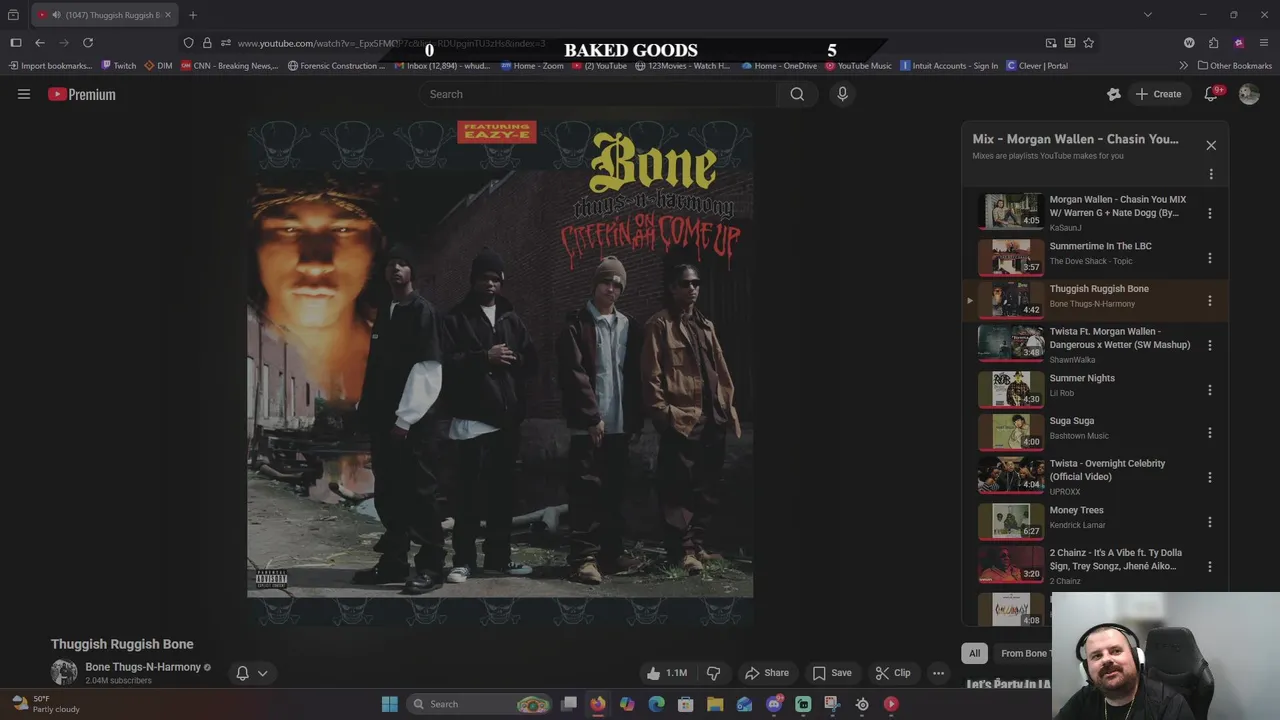Image resolution: width=1280 pixels, height=720 pixels.
Task: Click the Bone Thugs-N-Harmony channel avatar
Action: point(64,672)
